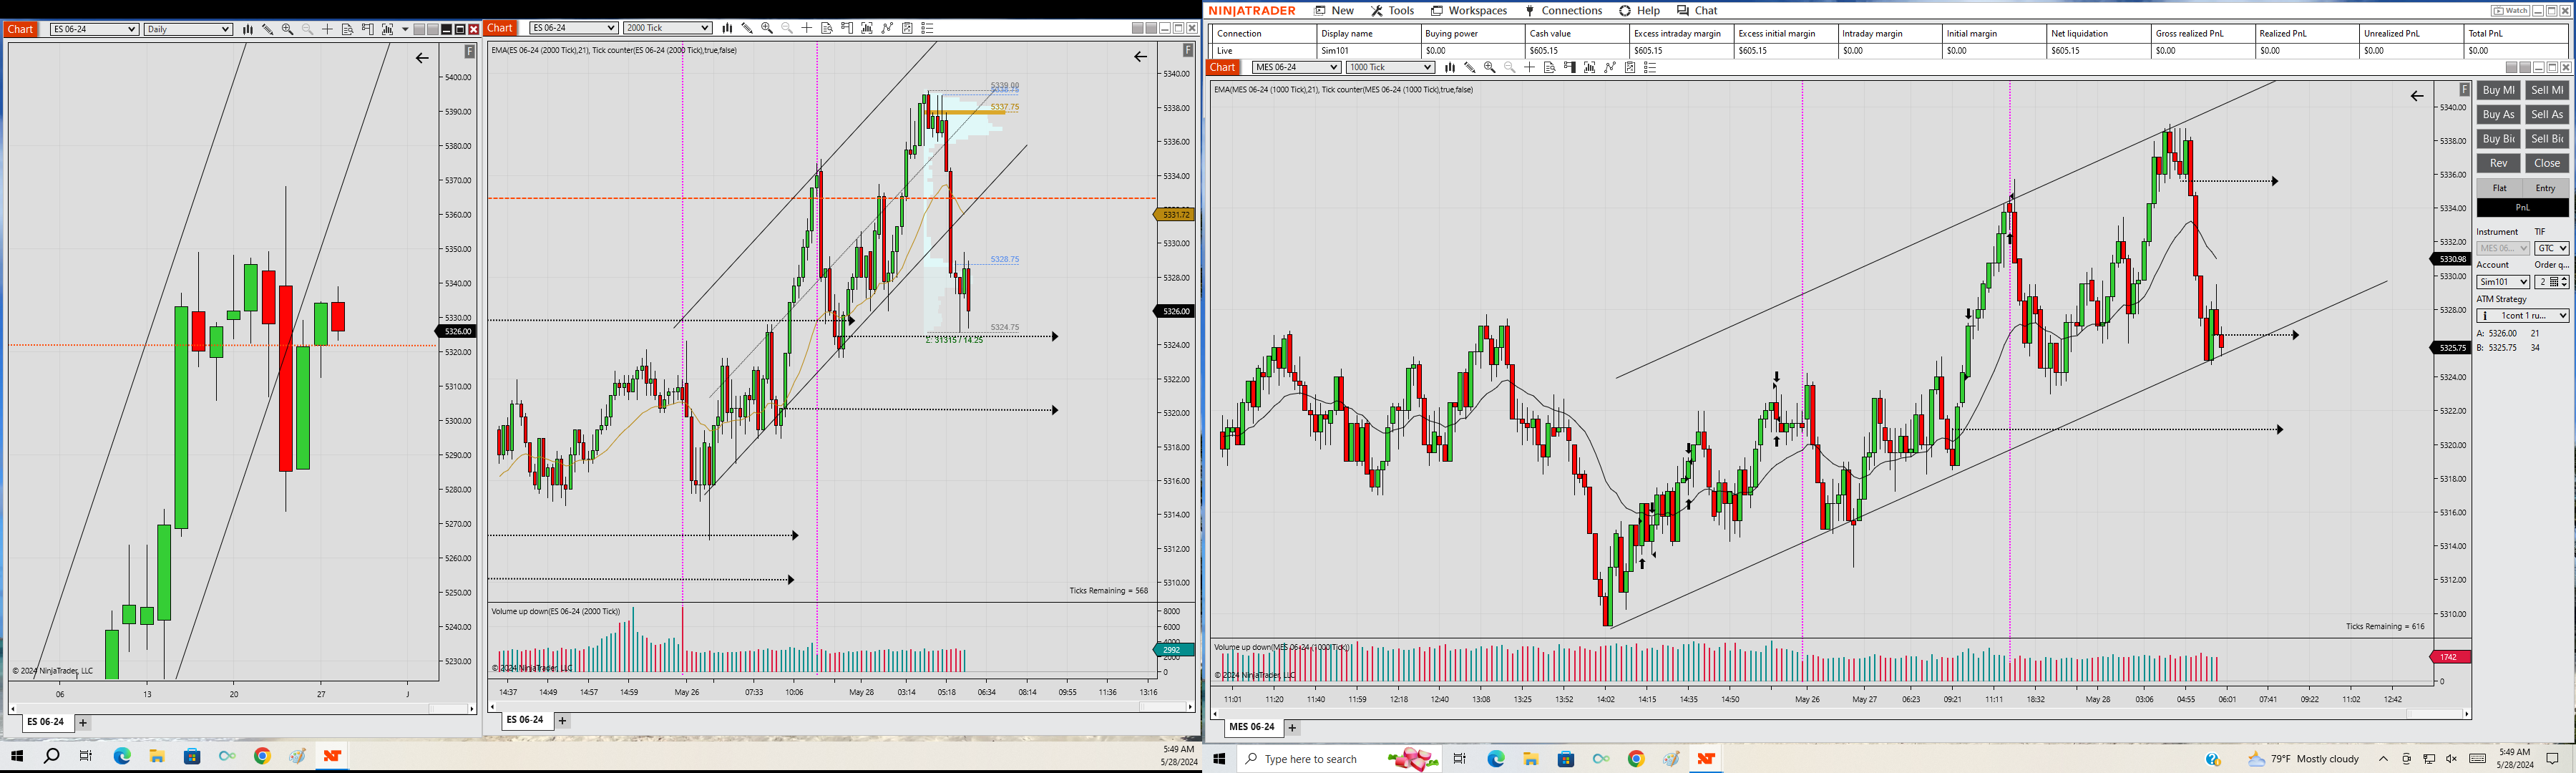
Task: Open properties list icon in ES 2000 Tick chart
Action: pyautogui.click(x=927, y=28)
